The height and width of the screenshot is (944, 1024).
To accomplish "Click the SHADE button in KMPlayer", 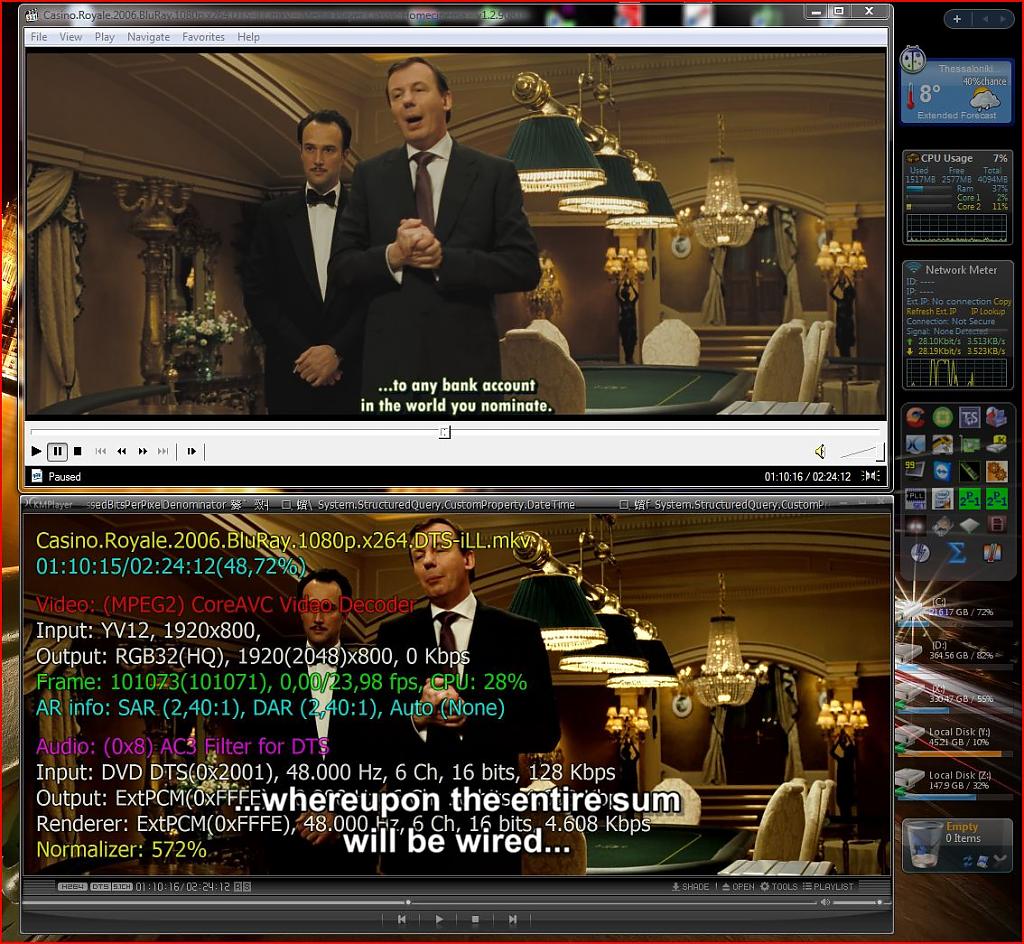I will (x=690, y=887).
